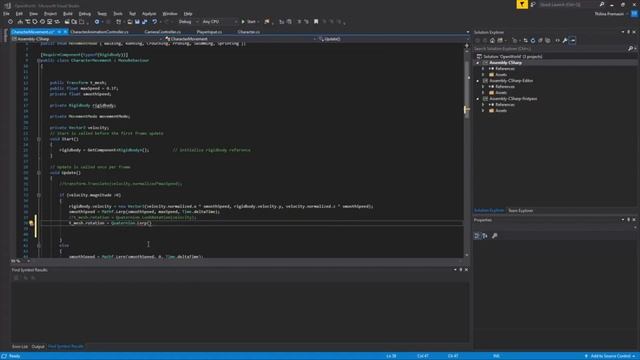
Task: Click the Solution Explorer Properties wrench icon
Action: [565, 40]
